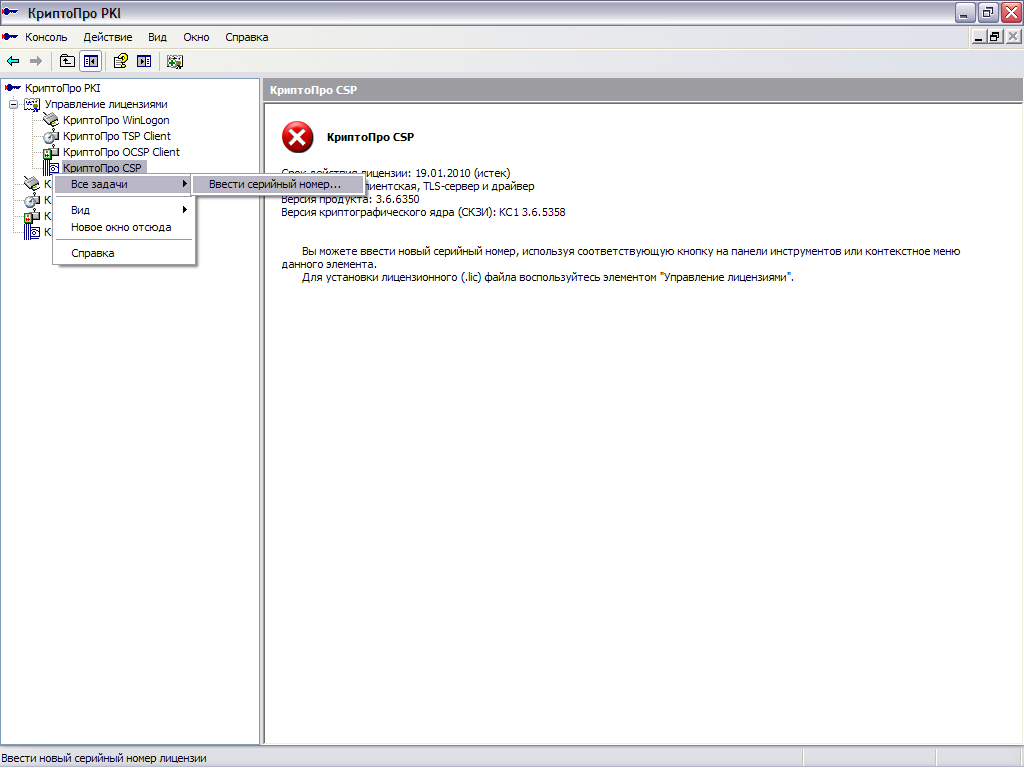Open the Окно menu
This screenshot has height=768, width=1024.
click(x=196, y=37)
